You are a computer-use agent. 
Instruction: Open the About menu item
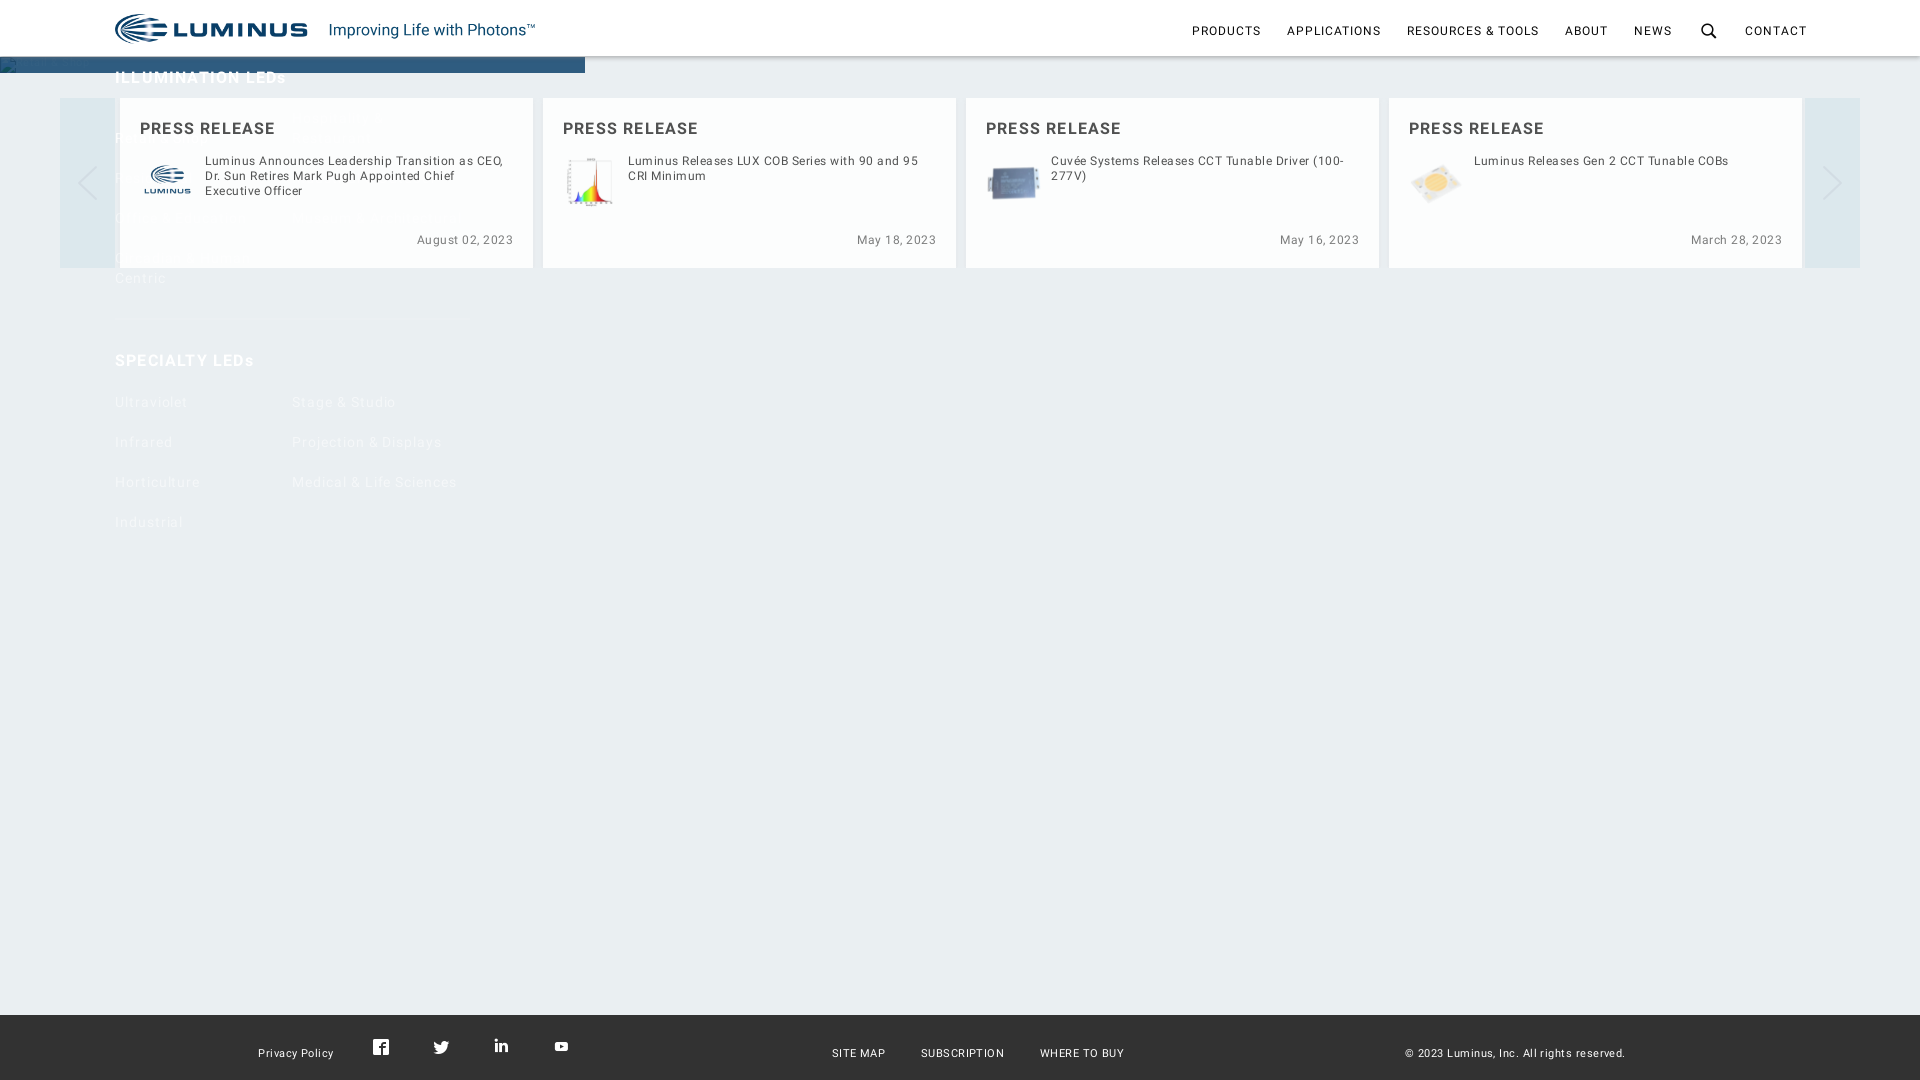[x=1586, y=31]
